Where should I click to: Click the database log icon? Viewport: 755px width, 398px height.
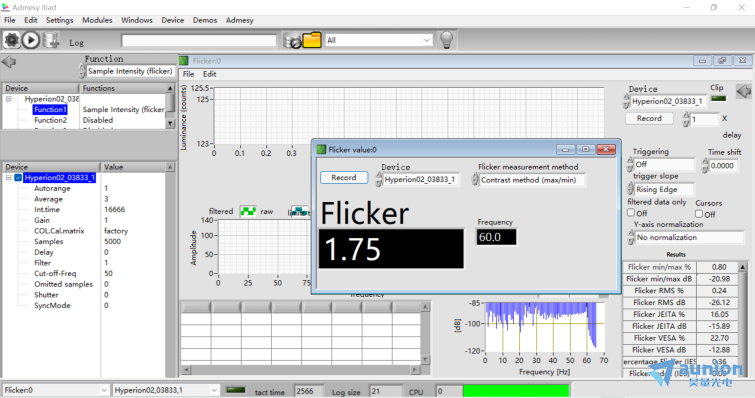[x=51, y=40]
